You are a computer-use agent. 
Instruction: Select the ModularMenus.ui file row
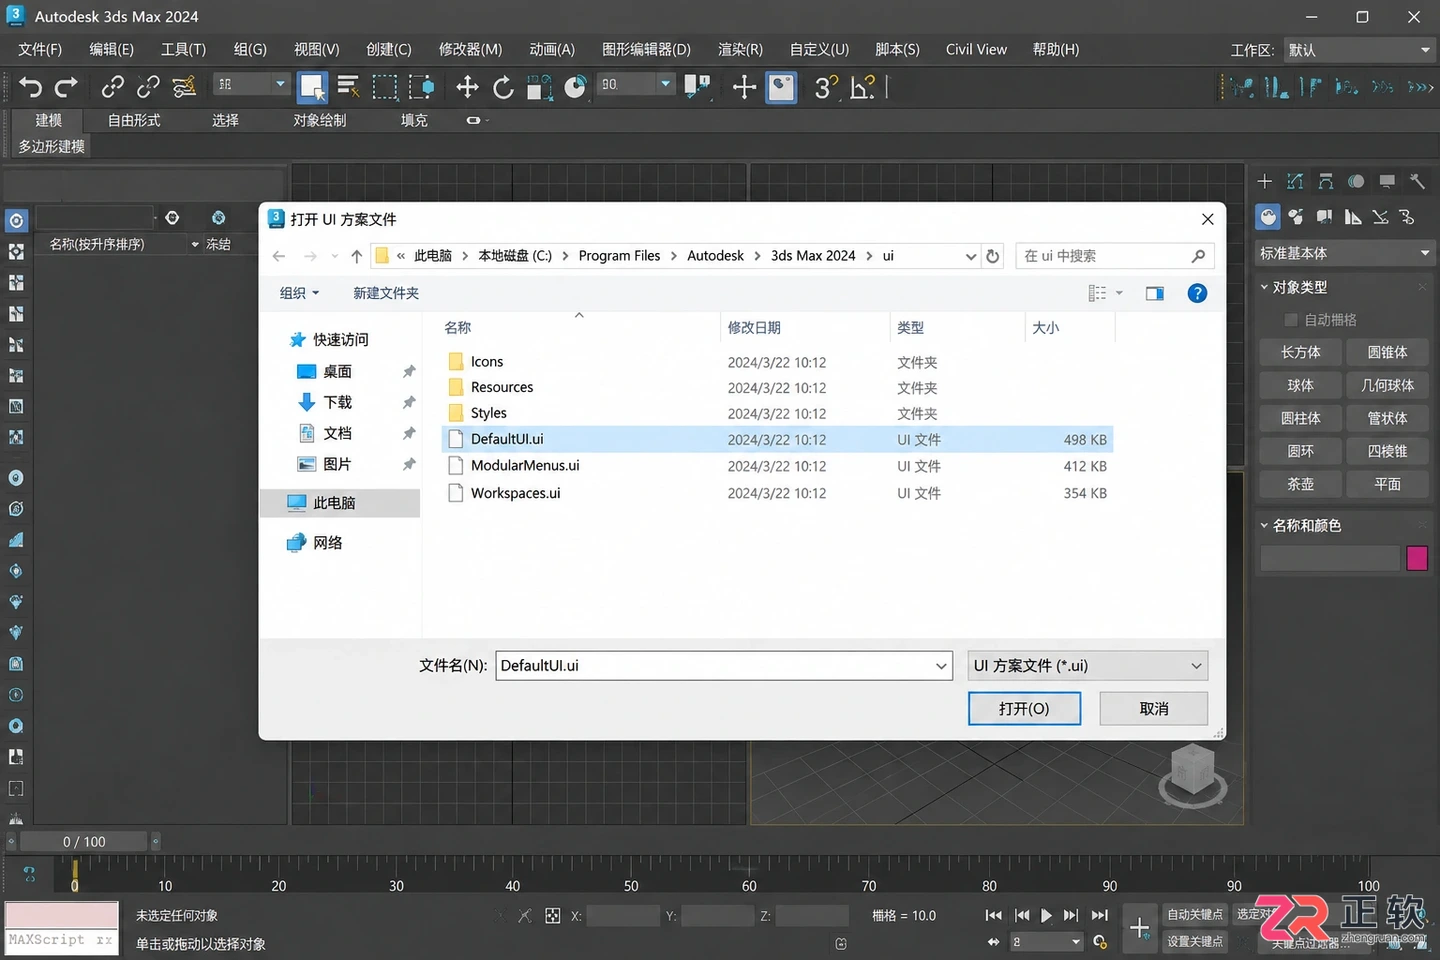click(777, 466)
